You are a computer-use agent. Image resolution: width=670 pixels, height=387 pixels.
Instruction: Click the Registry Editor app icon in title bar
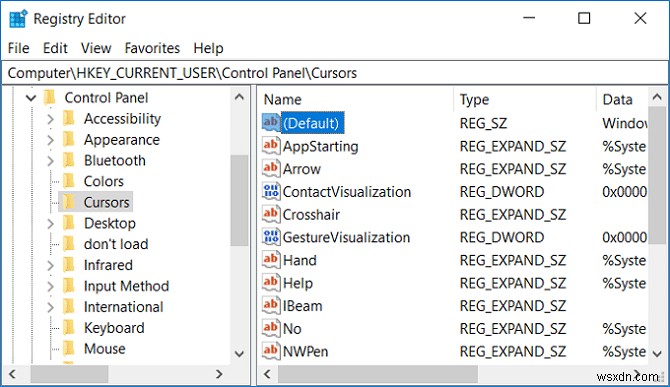pyautogui.click(x=18, y=19)
